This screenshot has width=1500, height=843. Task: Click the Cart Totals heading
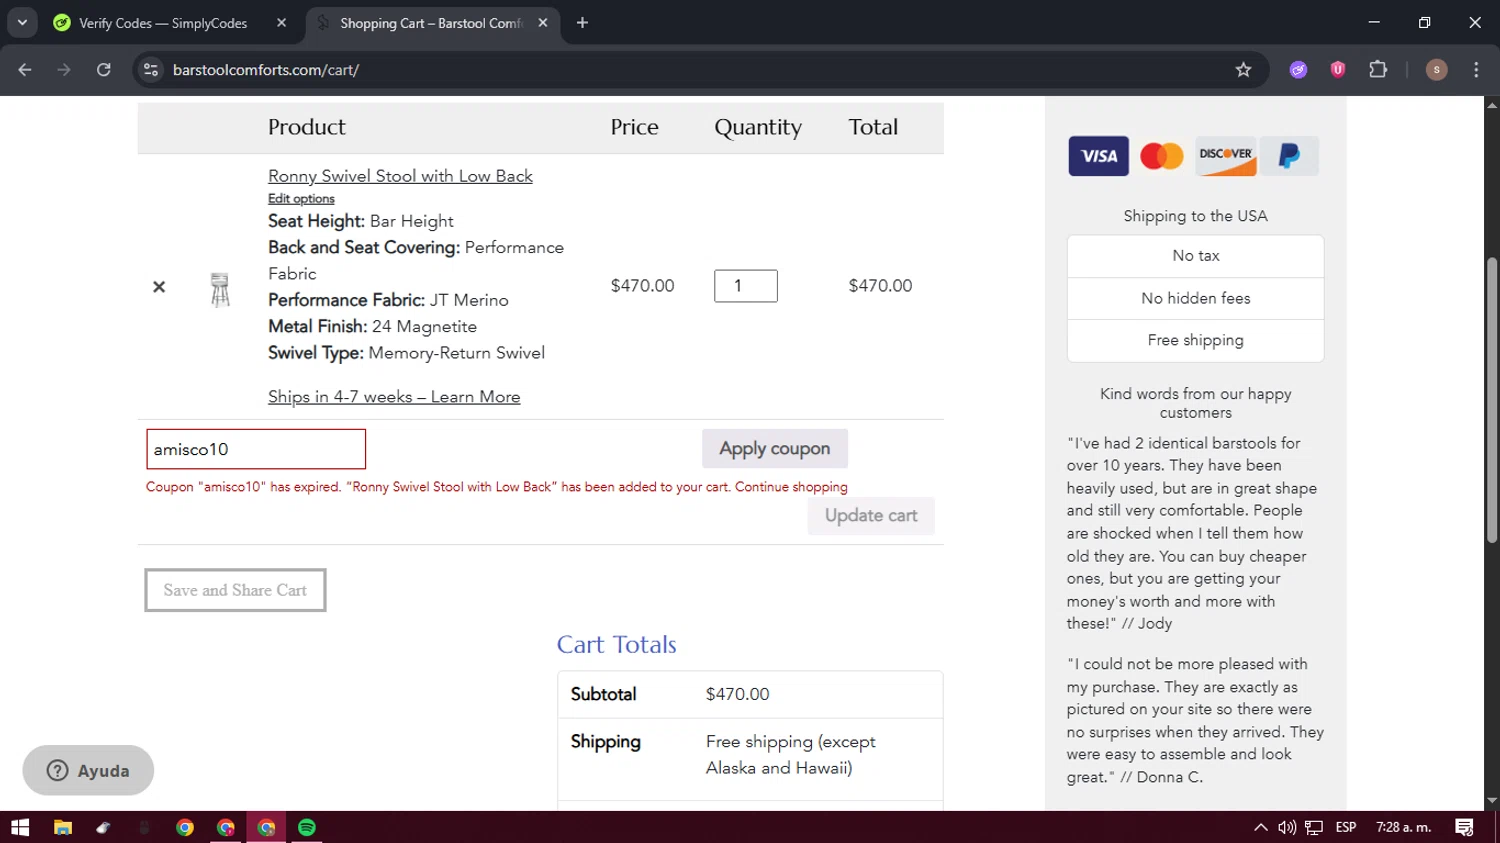tap(617, 645)
